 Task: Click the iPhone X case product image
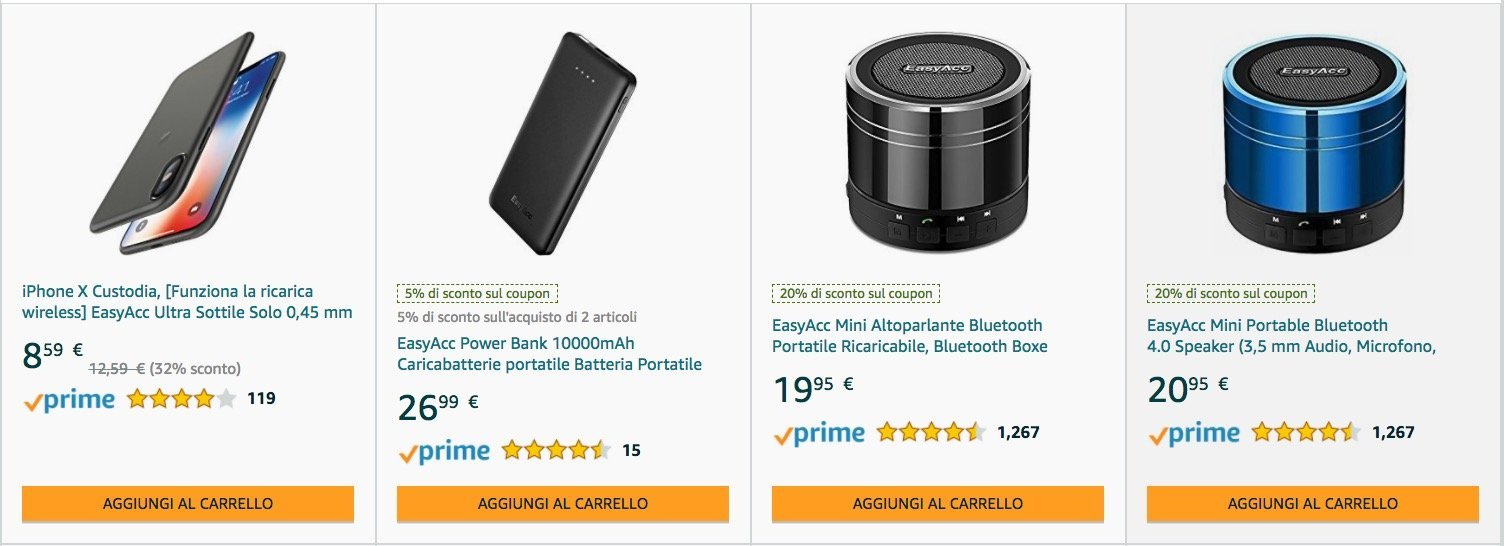point(187,142)
